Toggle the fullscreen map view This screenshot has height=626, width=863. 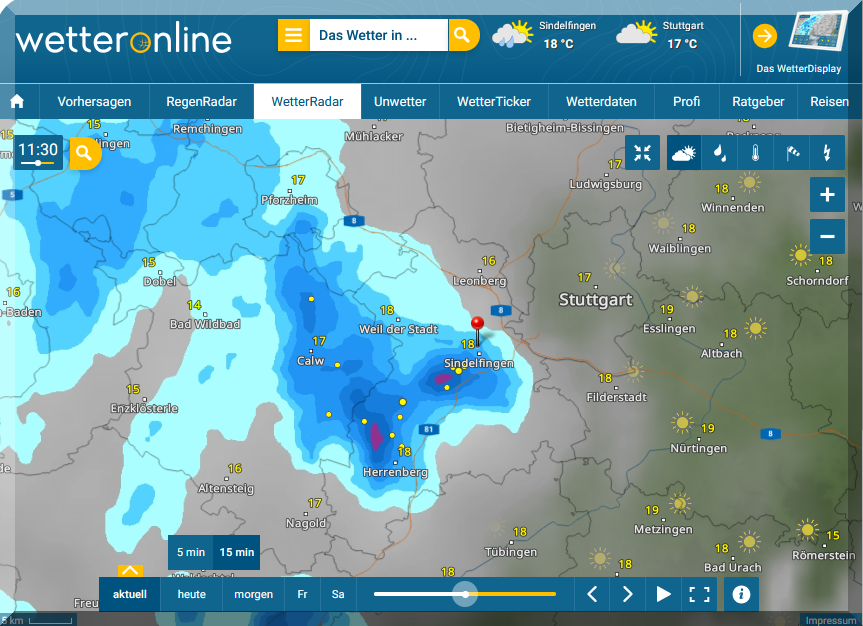coord(699,594)
